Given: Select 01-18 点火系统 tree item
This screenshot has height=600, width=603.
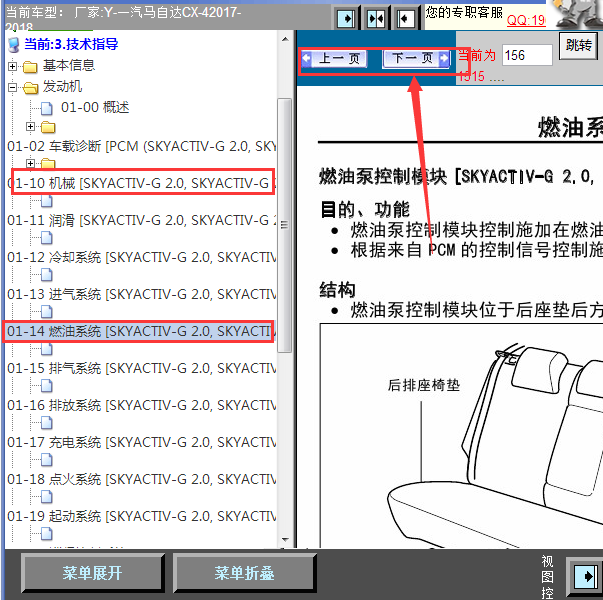Looking at the screenshot, I should [x=142, y=479].
